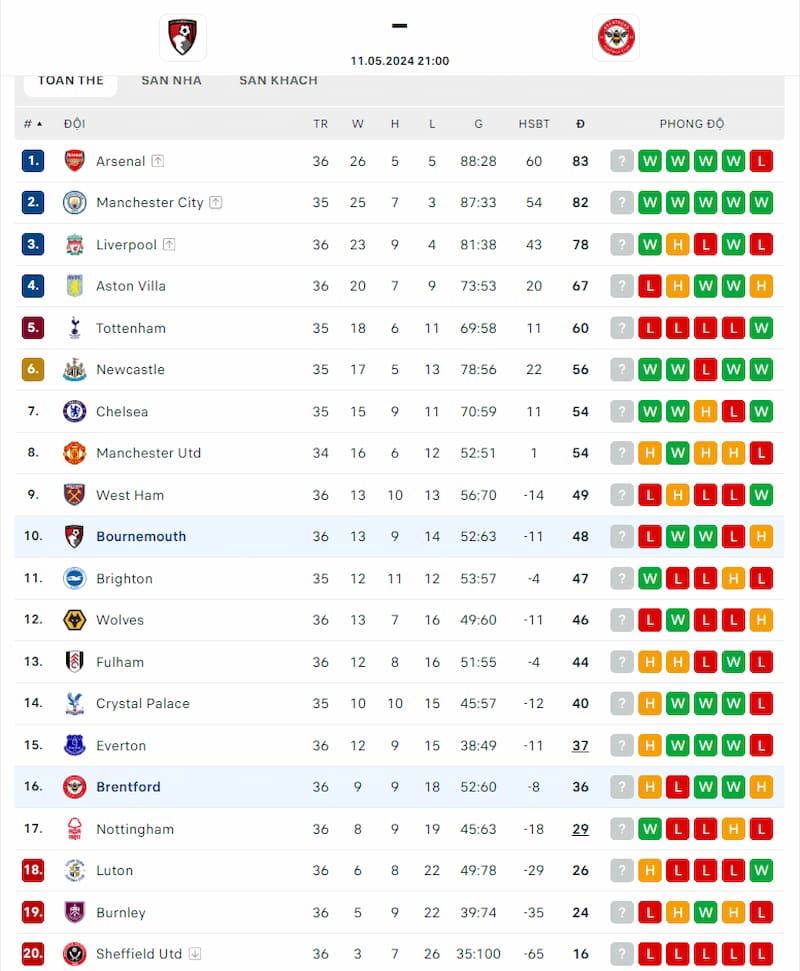
Task: Click the Liverpool club crest
Action: [x=75, y=244]
